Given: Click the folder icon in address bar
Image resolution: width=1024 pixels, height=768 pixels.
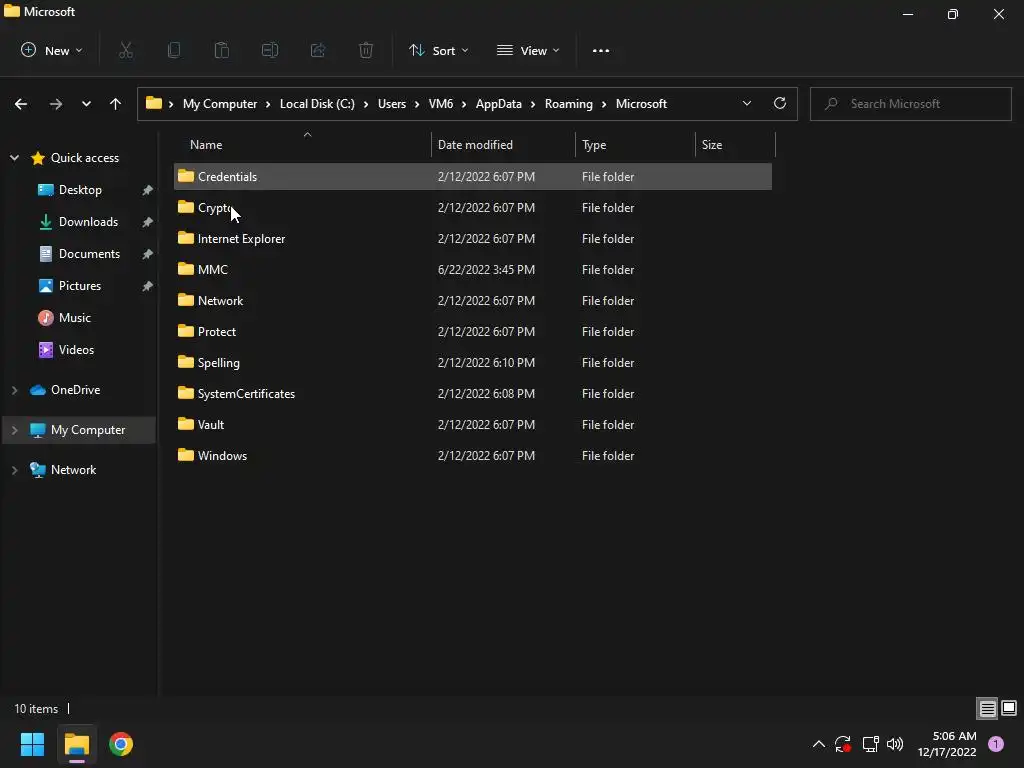Looking at the screenshot, I should click(153, 103).
